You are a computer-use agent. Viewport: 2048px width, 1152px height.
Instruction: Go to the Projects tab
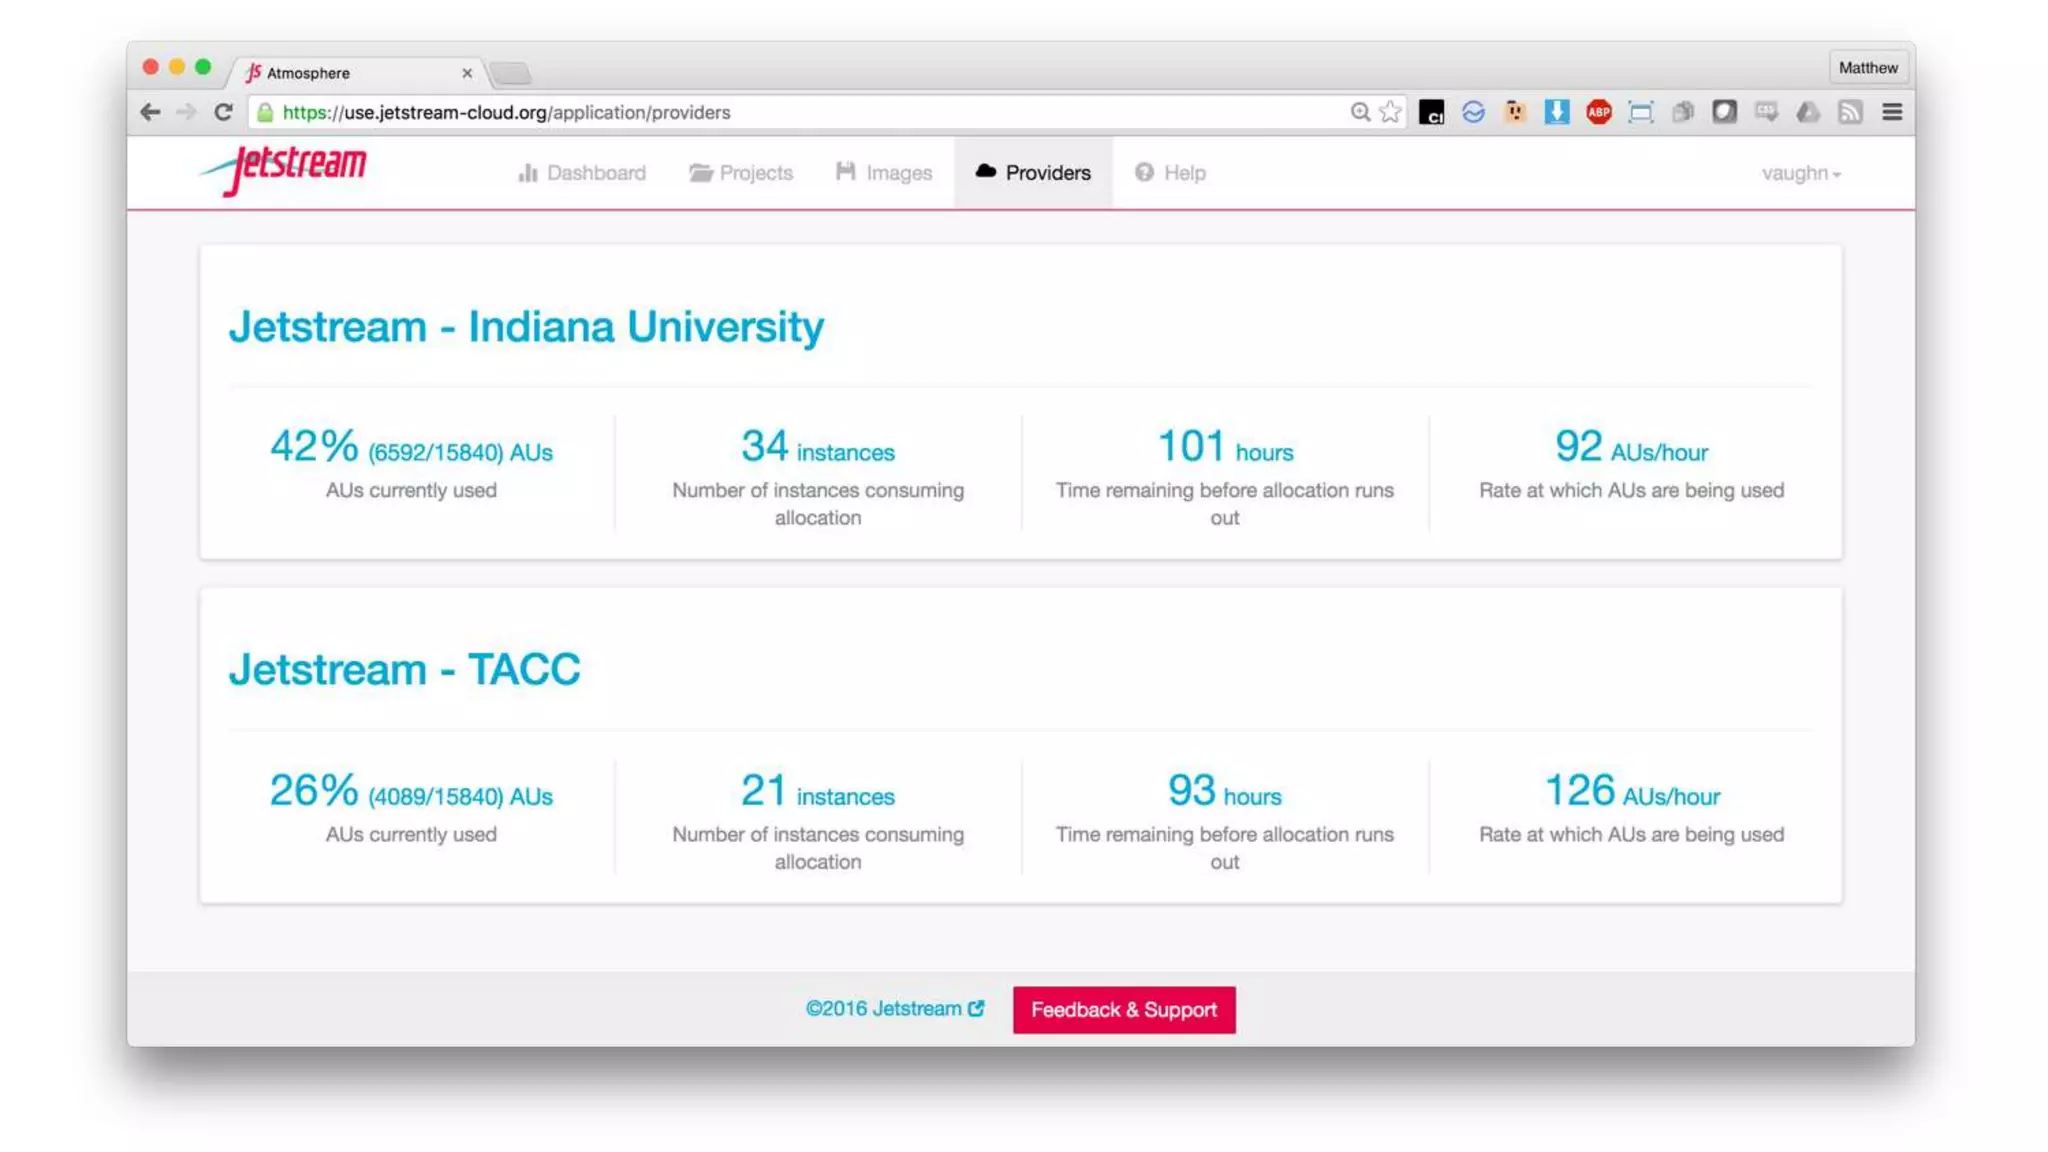click(741, 173)
